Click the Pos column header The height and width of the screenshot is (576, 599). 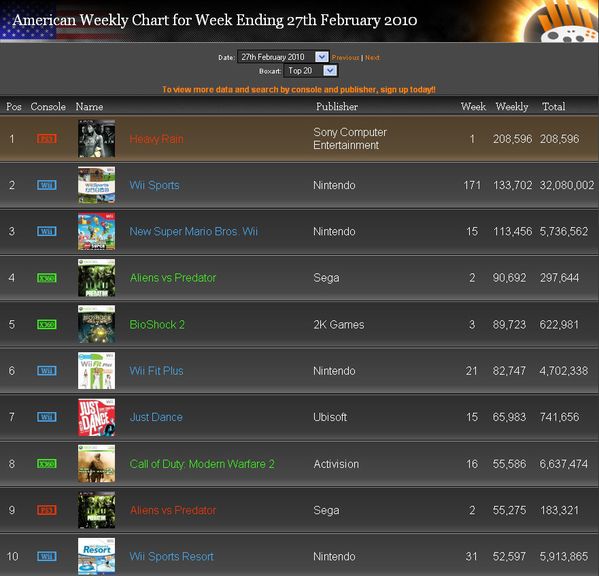coord(14,107)
